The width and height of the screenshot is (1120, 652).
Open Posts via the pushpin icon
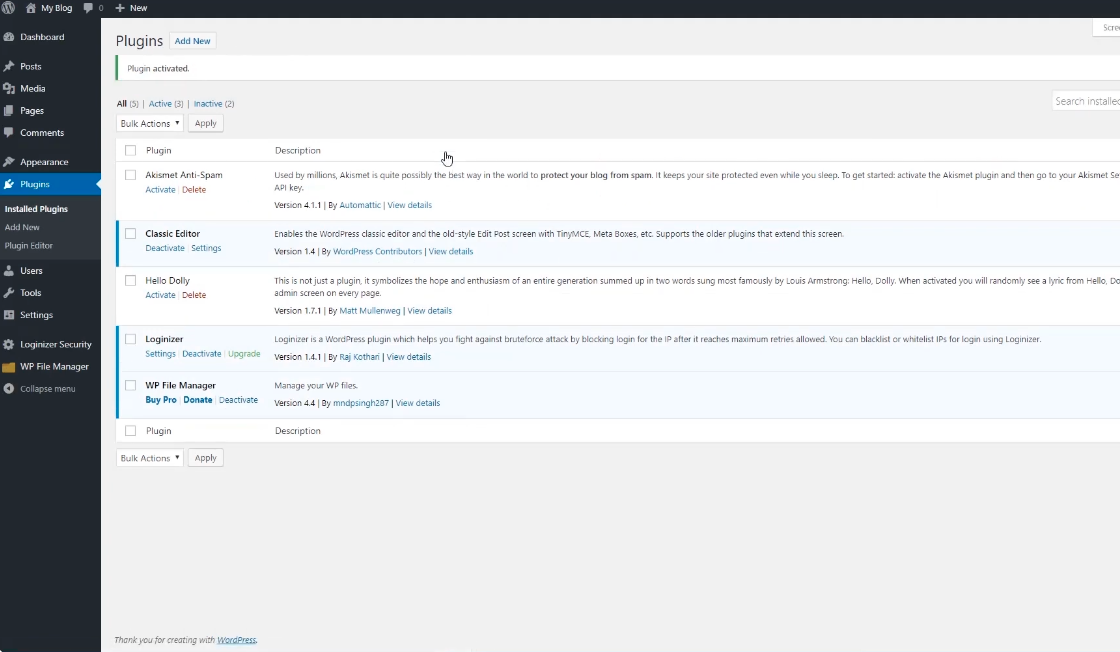(9, 67)
